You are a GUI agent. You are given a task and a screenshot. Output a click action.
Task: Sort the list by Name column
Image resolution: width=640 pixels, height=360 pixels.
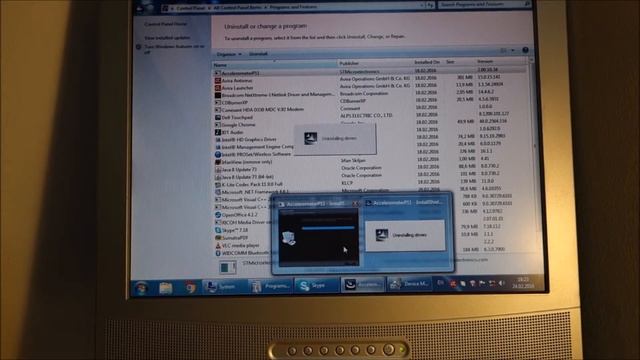coord(274,64)
